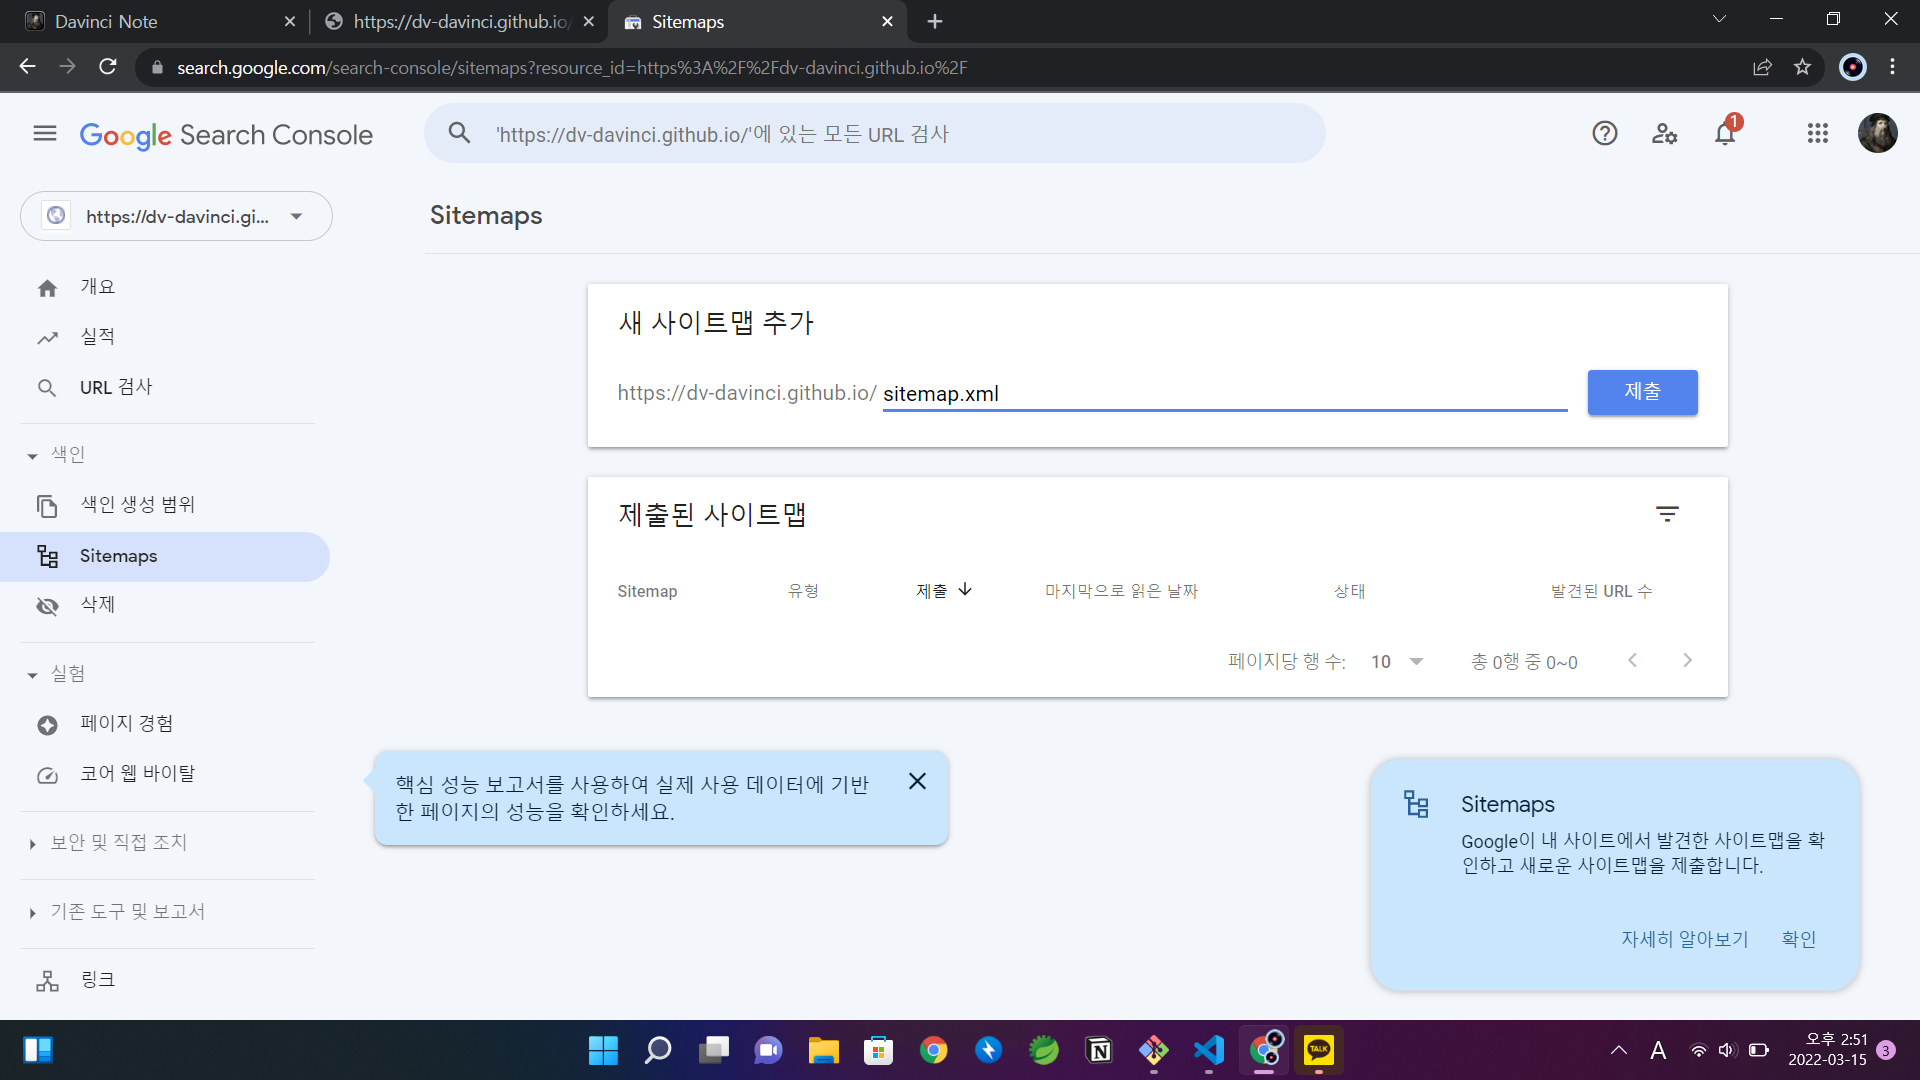Open the navigation hamburger menu
Screen dimensions: 1920x1080
44,133
